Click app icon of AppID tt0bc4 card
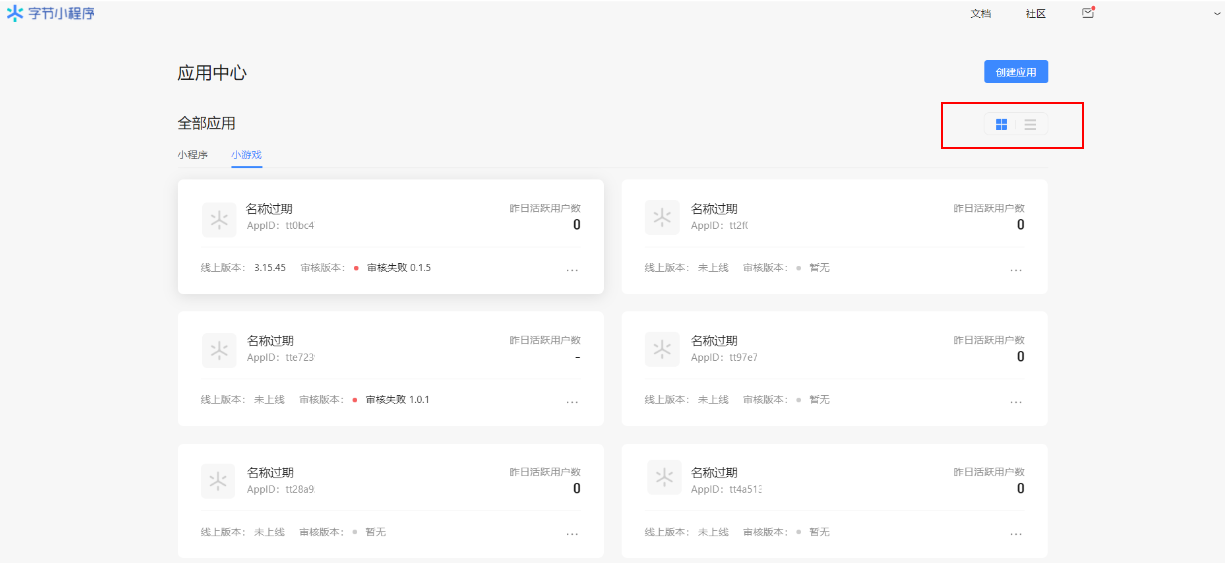The image size is (1225, 563). [x=219, y=220]
